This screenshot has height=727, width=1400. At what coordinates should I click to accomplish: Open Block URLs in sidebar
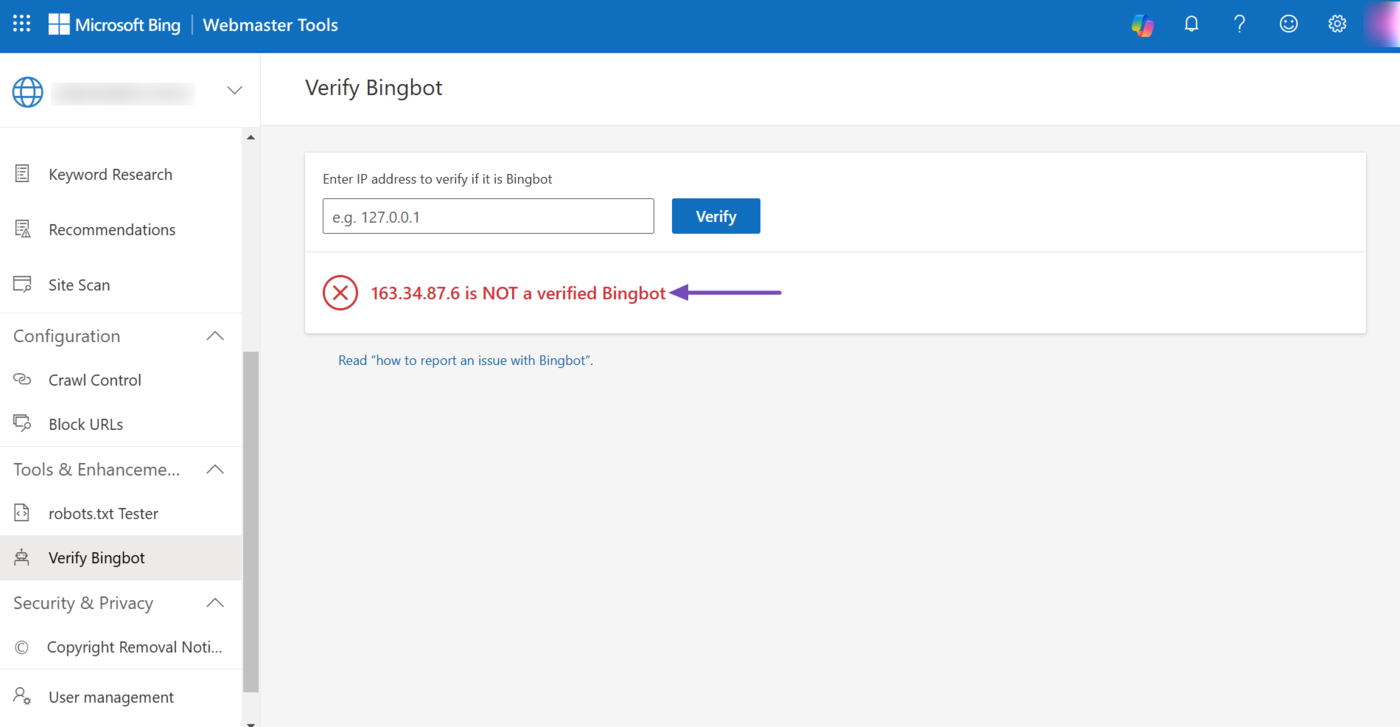click(86, 424)
